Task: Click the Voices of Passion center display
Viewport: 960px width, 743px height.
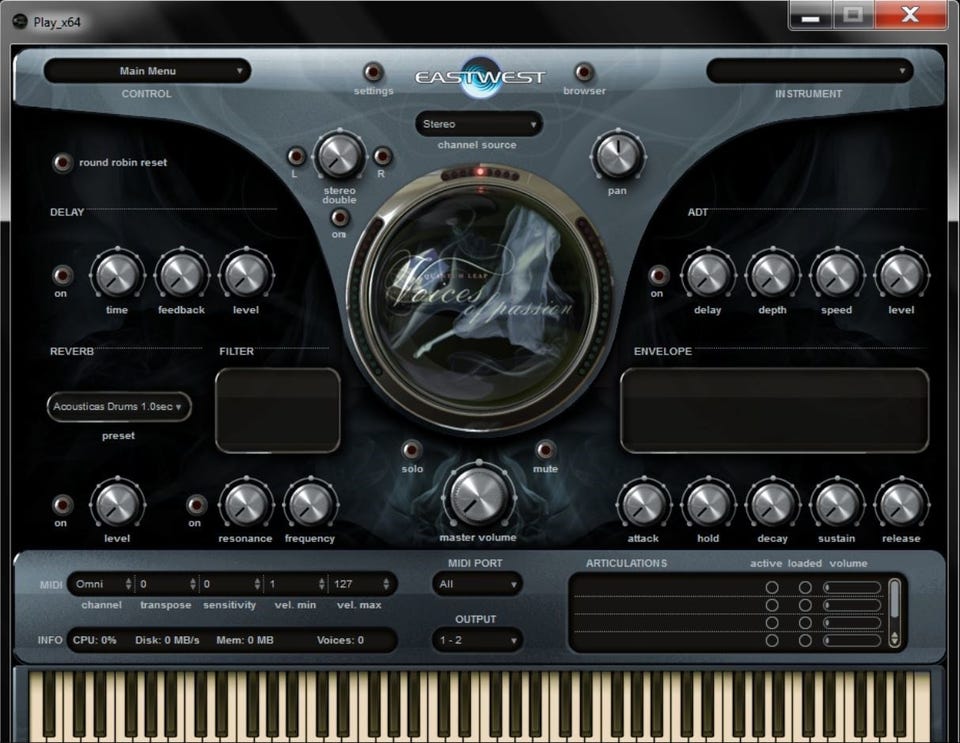Action: (479, 298)
